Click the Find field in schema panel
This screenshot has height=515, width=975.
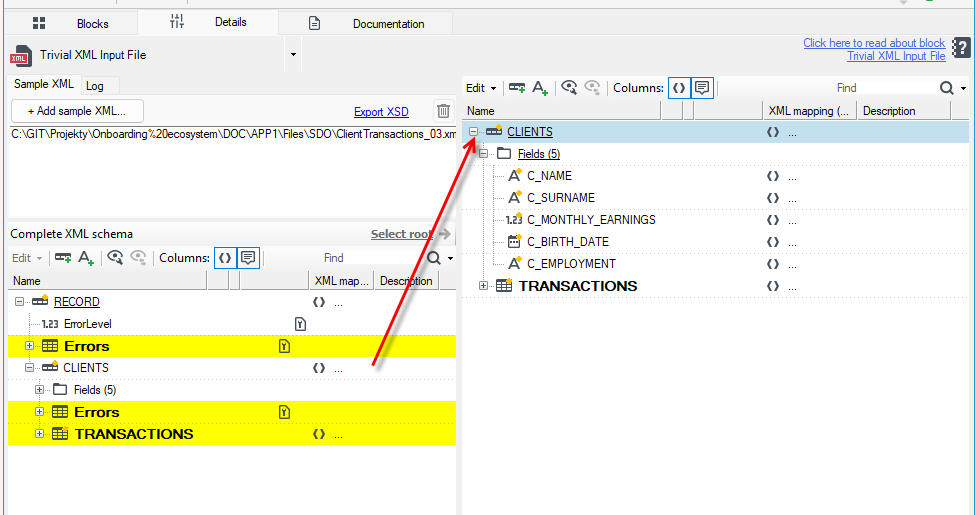[x=372, y=258]
